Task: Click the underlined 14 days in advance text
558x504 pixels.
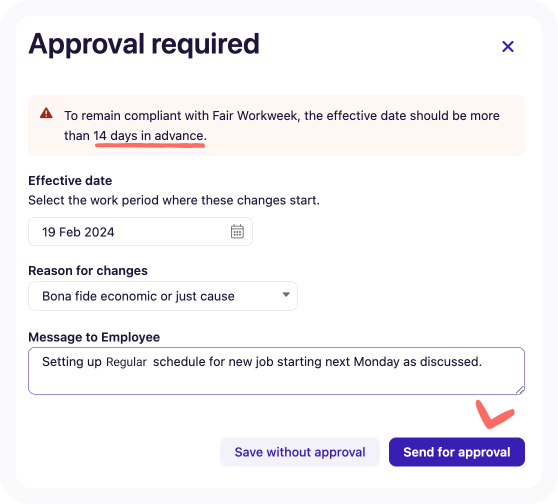Action: [148, 136]
